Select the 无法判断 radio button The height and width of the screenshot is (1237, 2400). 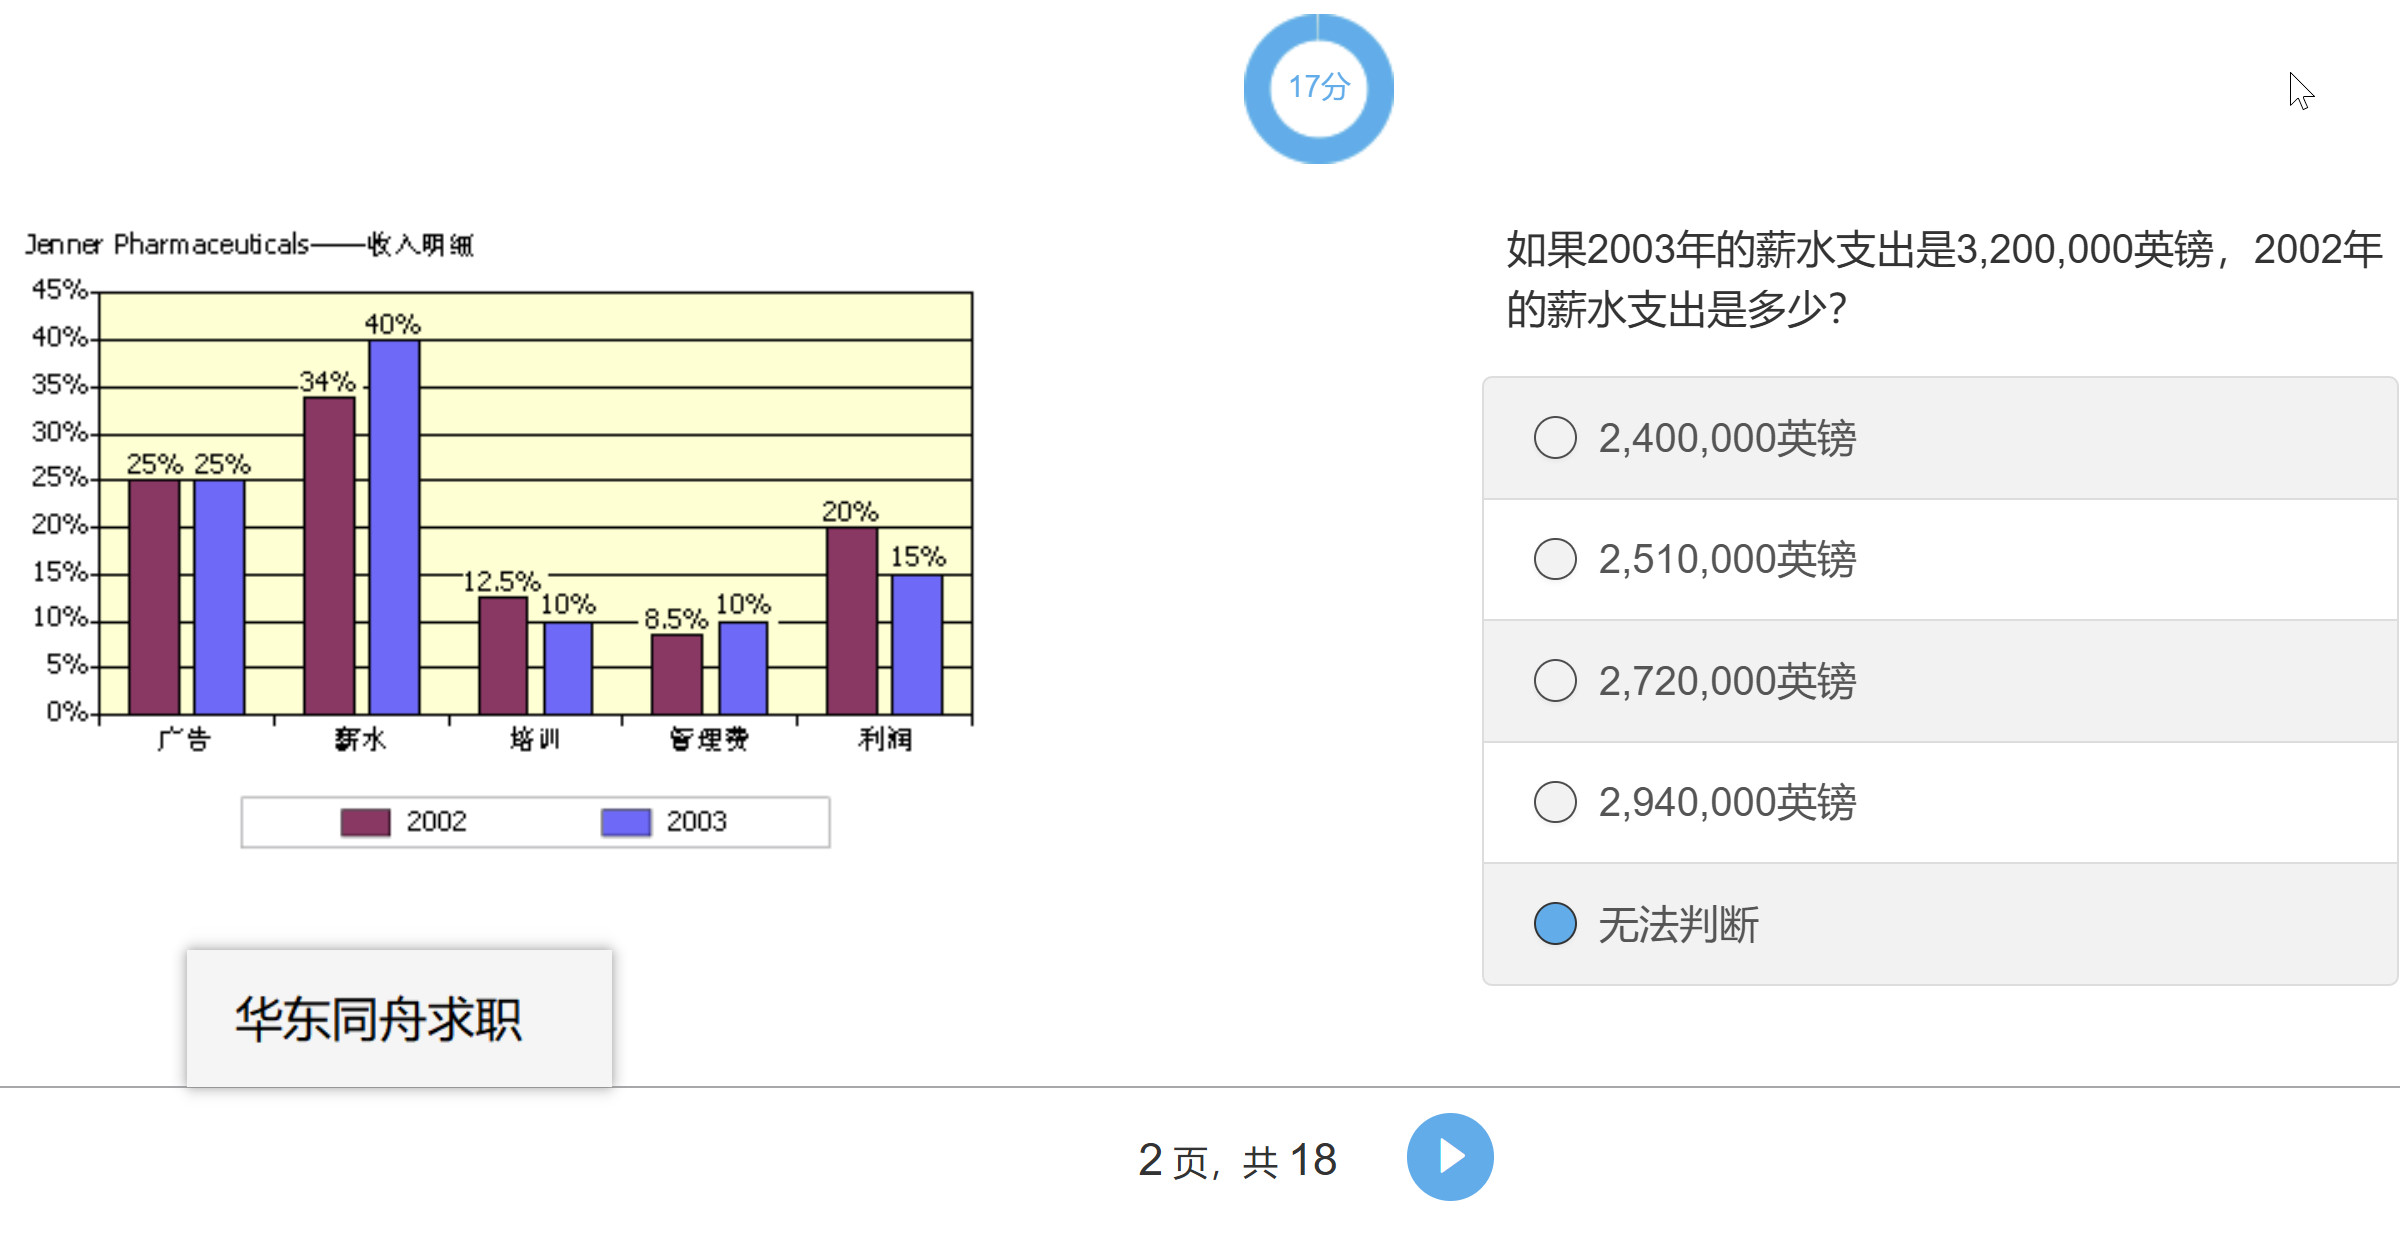coord(1555,924)
